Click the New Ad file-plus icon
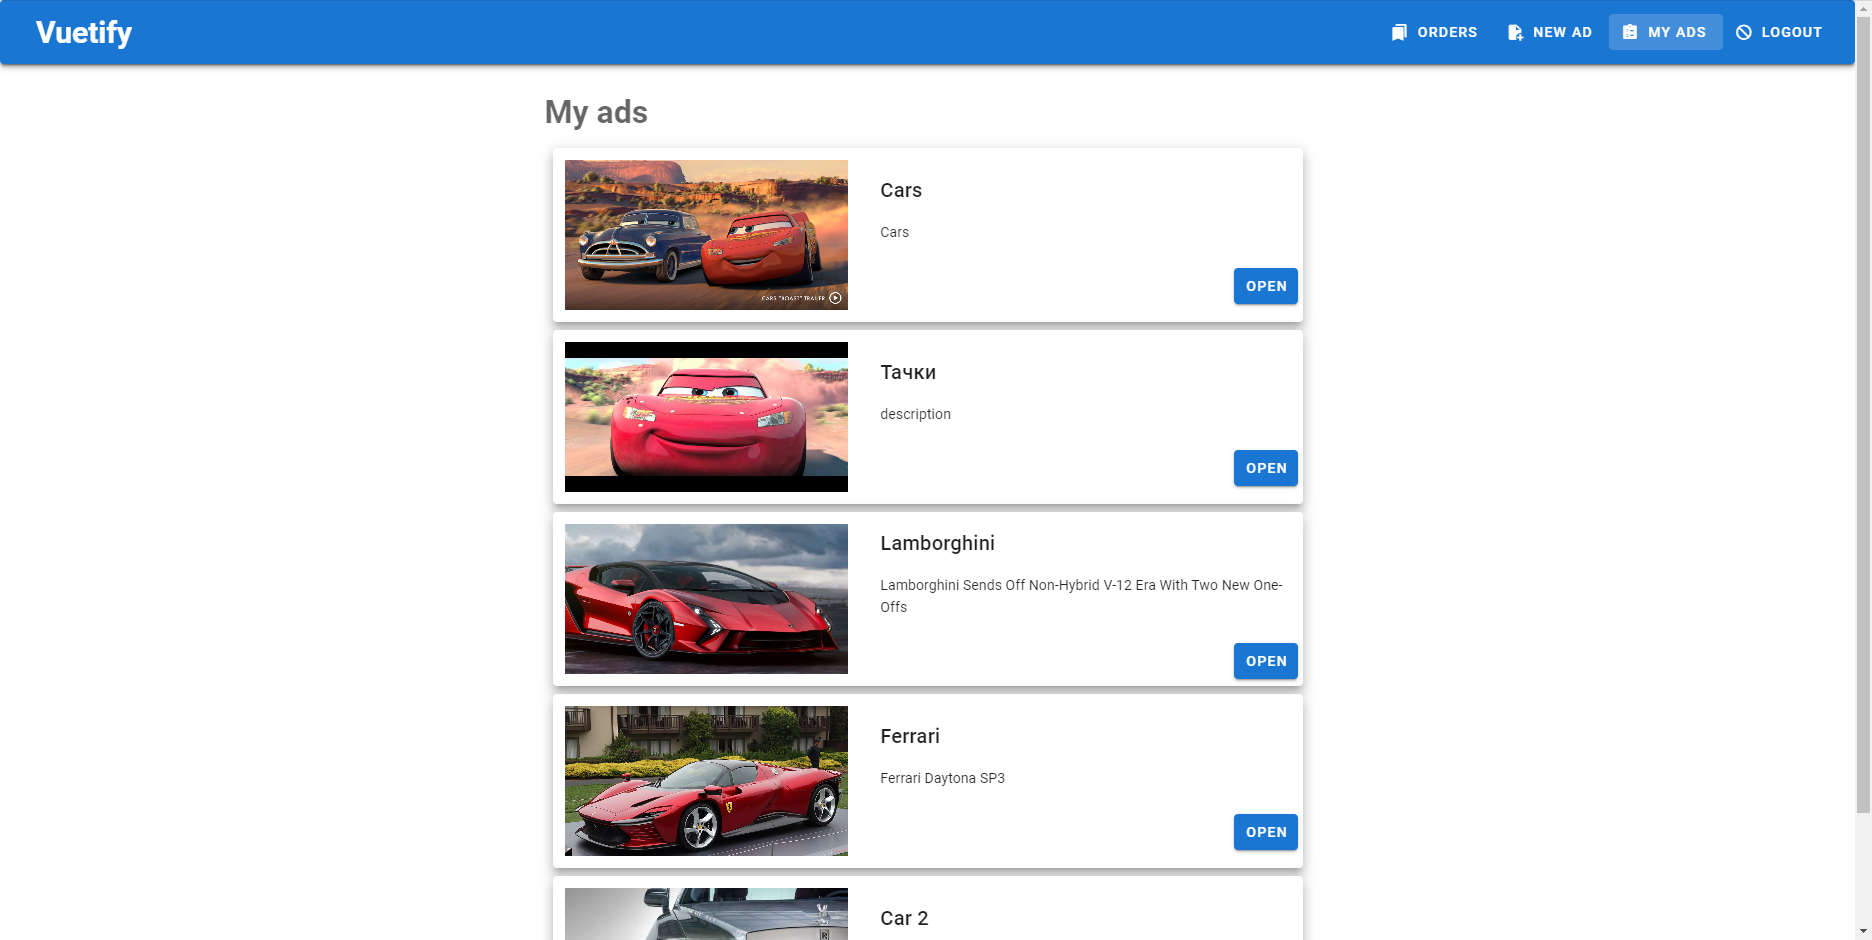Image resolution: width=1872 pixels, height=940 pixels. pos(1515,32)
